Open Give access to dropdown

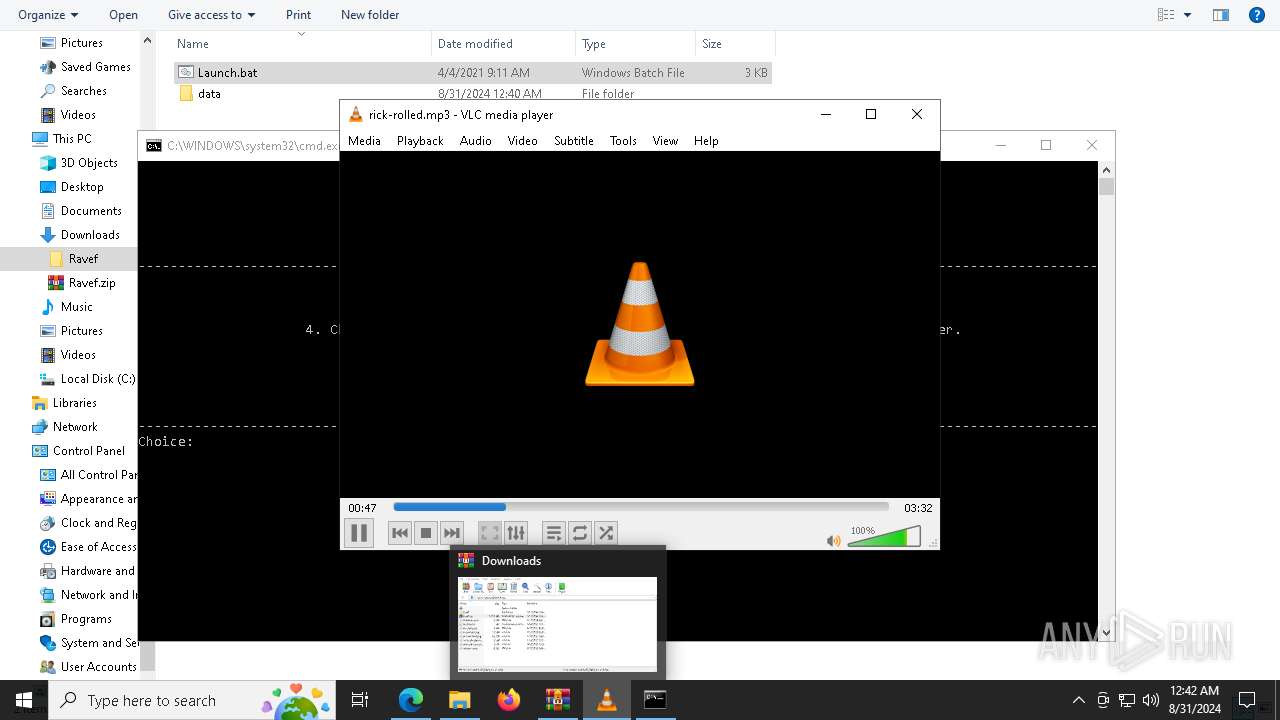point(211,15)
